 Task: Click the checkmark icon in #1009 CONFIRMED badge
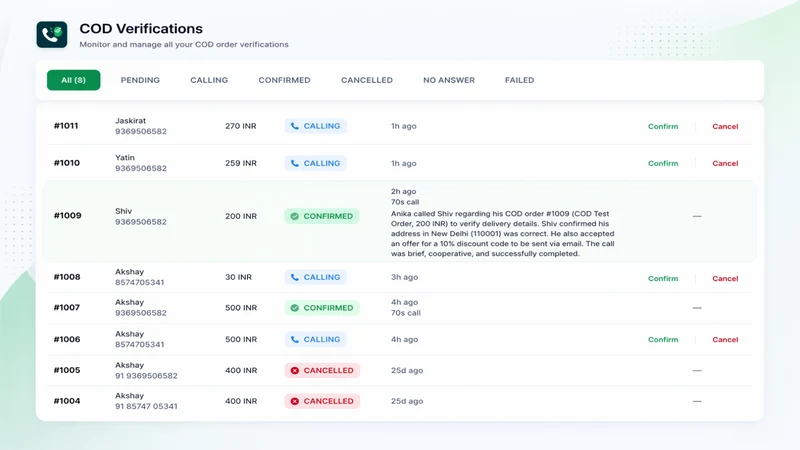pyautogui.click(x=294, y=216)
